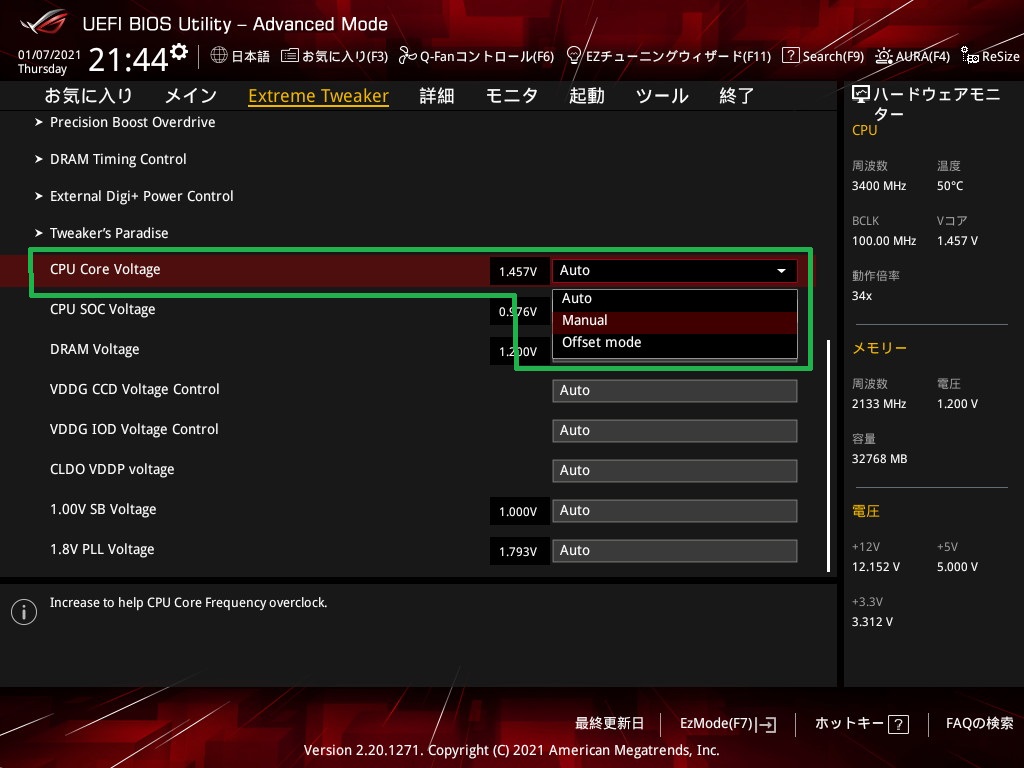Screen dimensions: 1024x768
Task: Click the 32768 MB memory capacity reading
Action: (879, 459)
